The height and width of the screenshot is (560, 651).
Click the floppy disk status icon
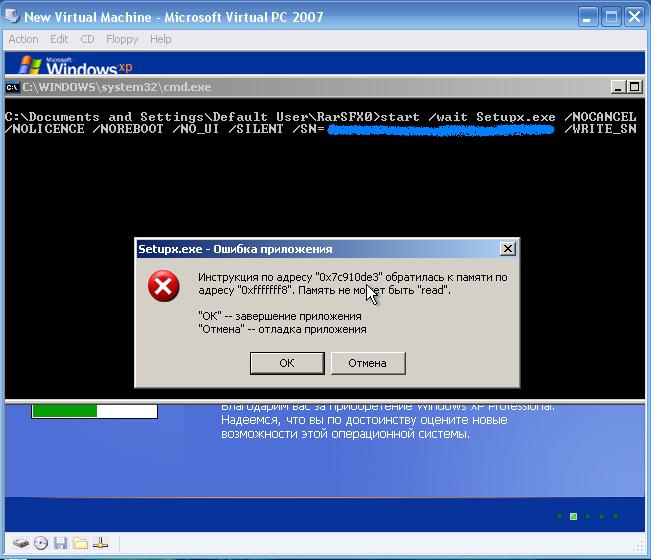(x=61, y=543)
